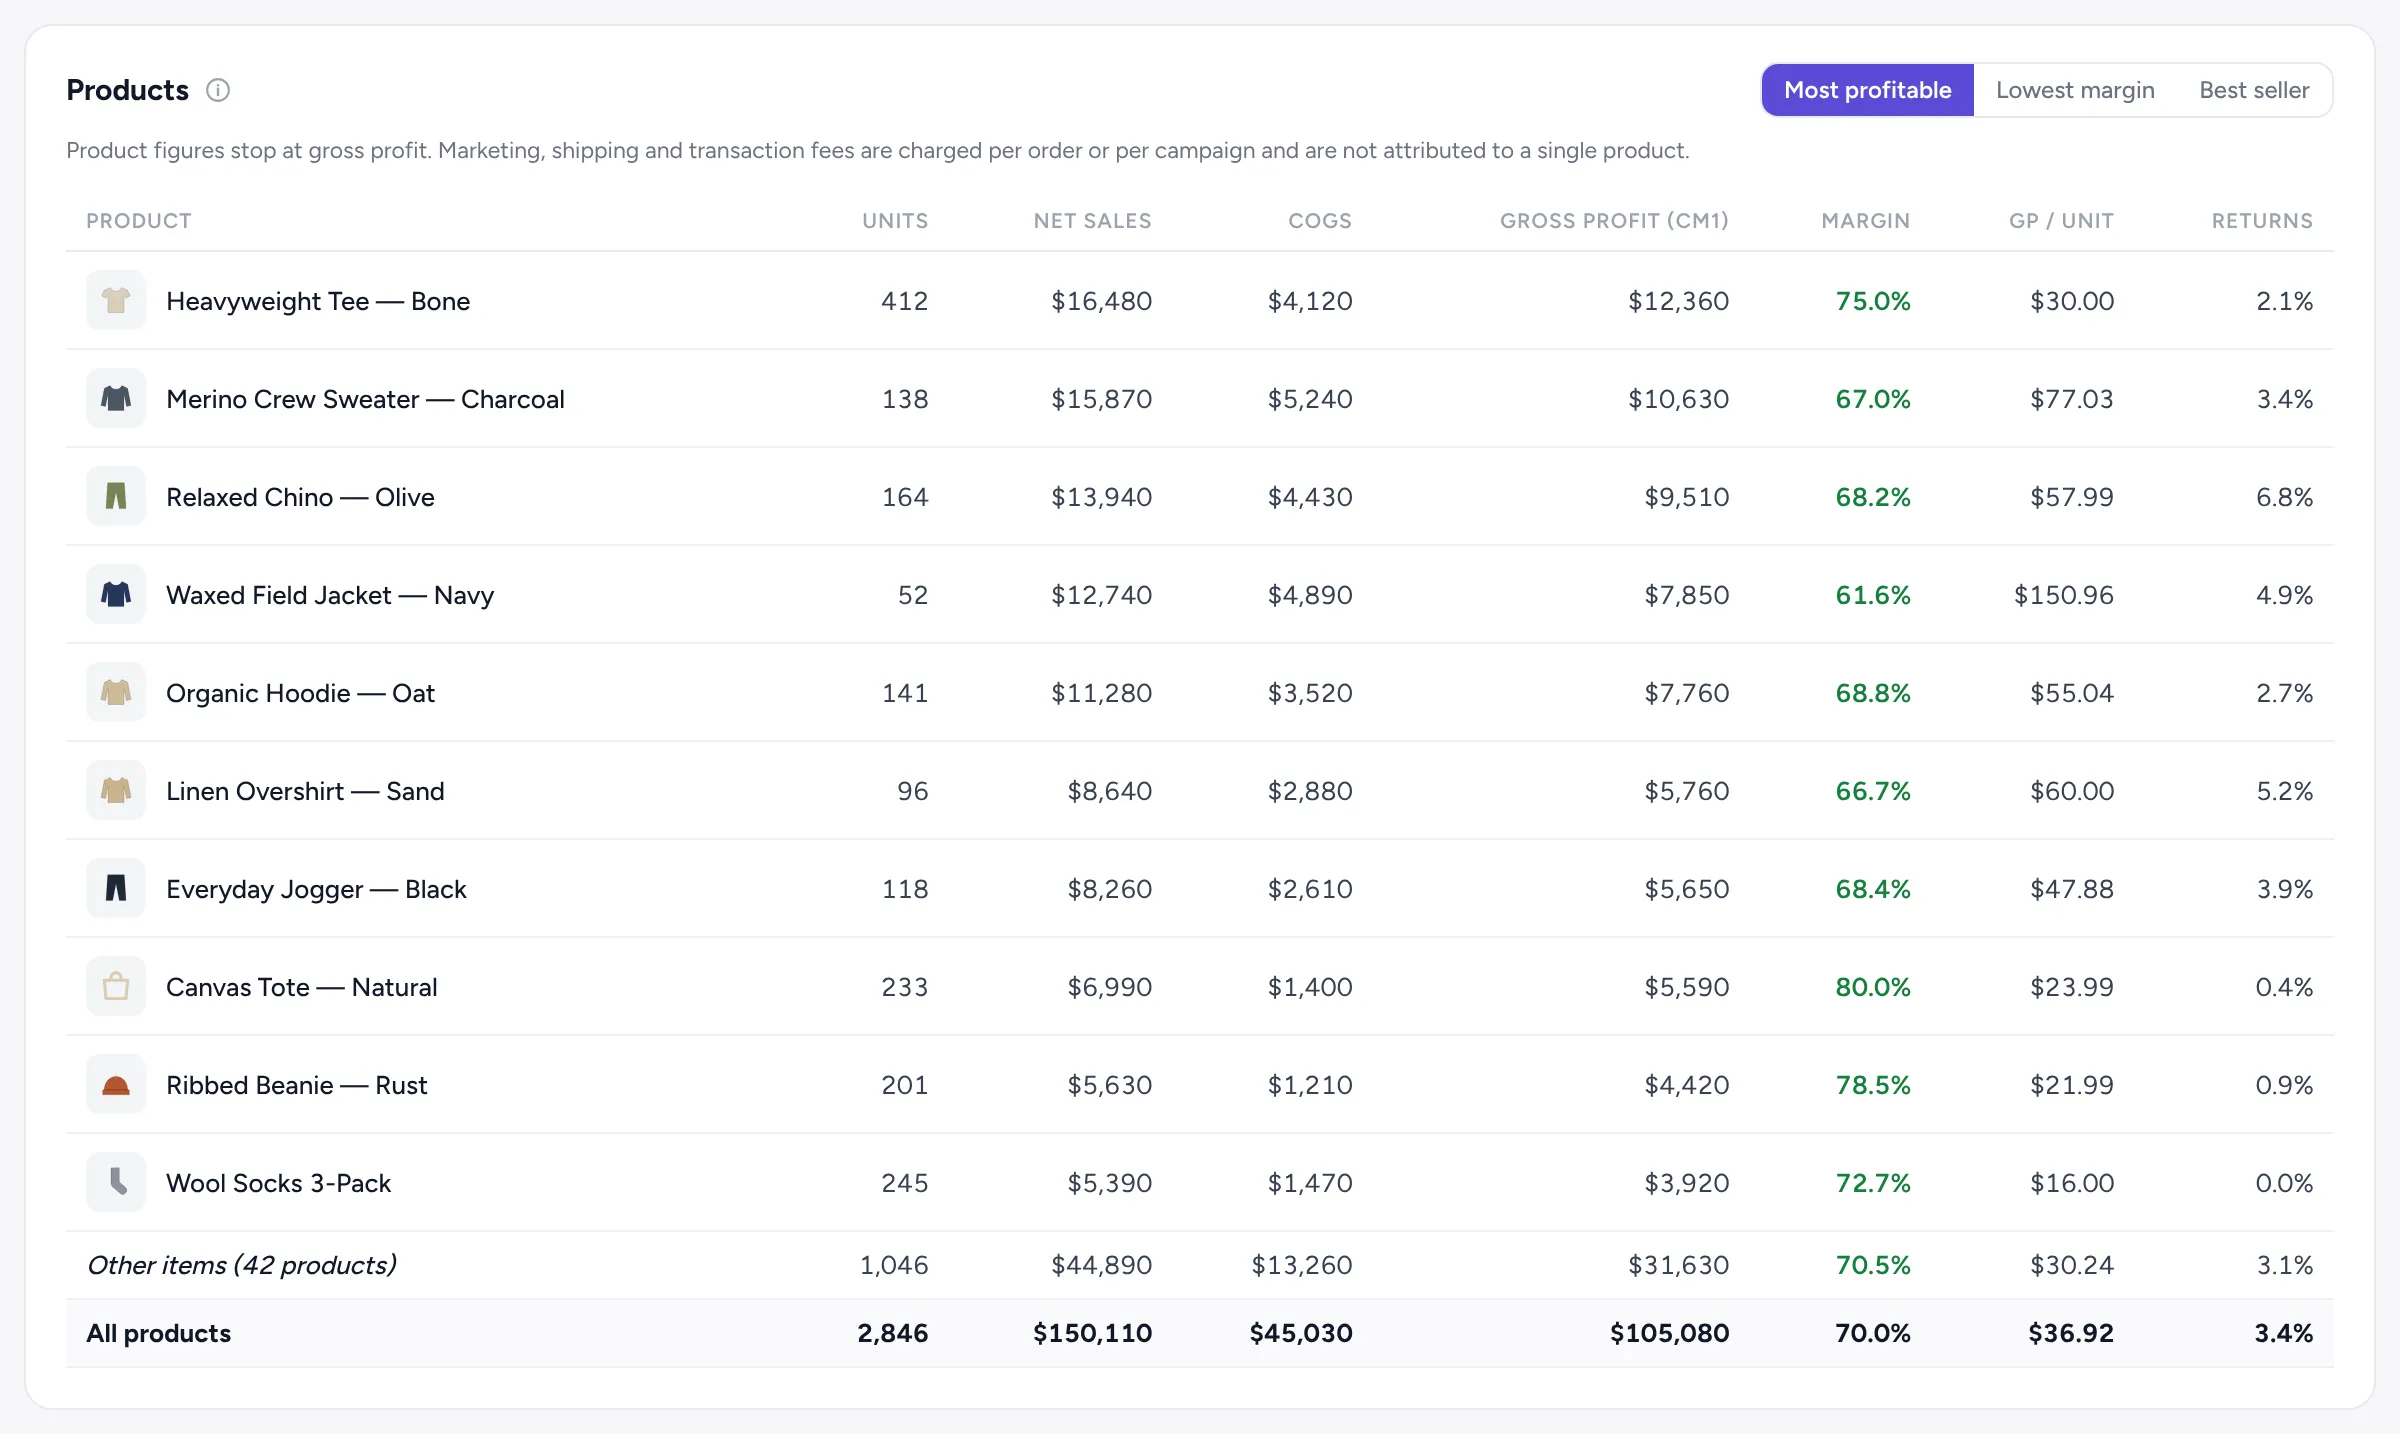Click the Merino Crew Sweater thumbnail icon
Screen dimensions: 2400x1434
pyautogui.click(x=116, y=398)
